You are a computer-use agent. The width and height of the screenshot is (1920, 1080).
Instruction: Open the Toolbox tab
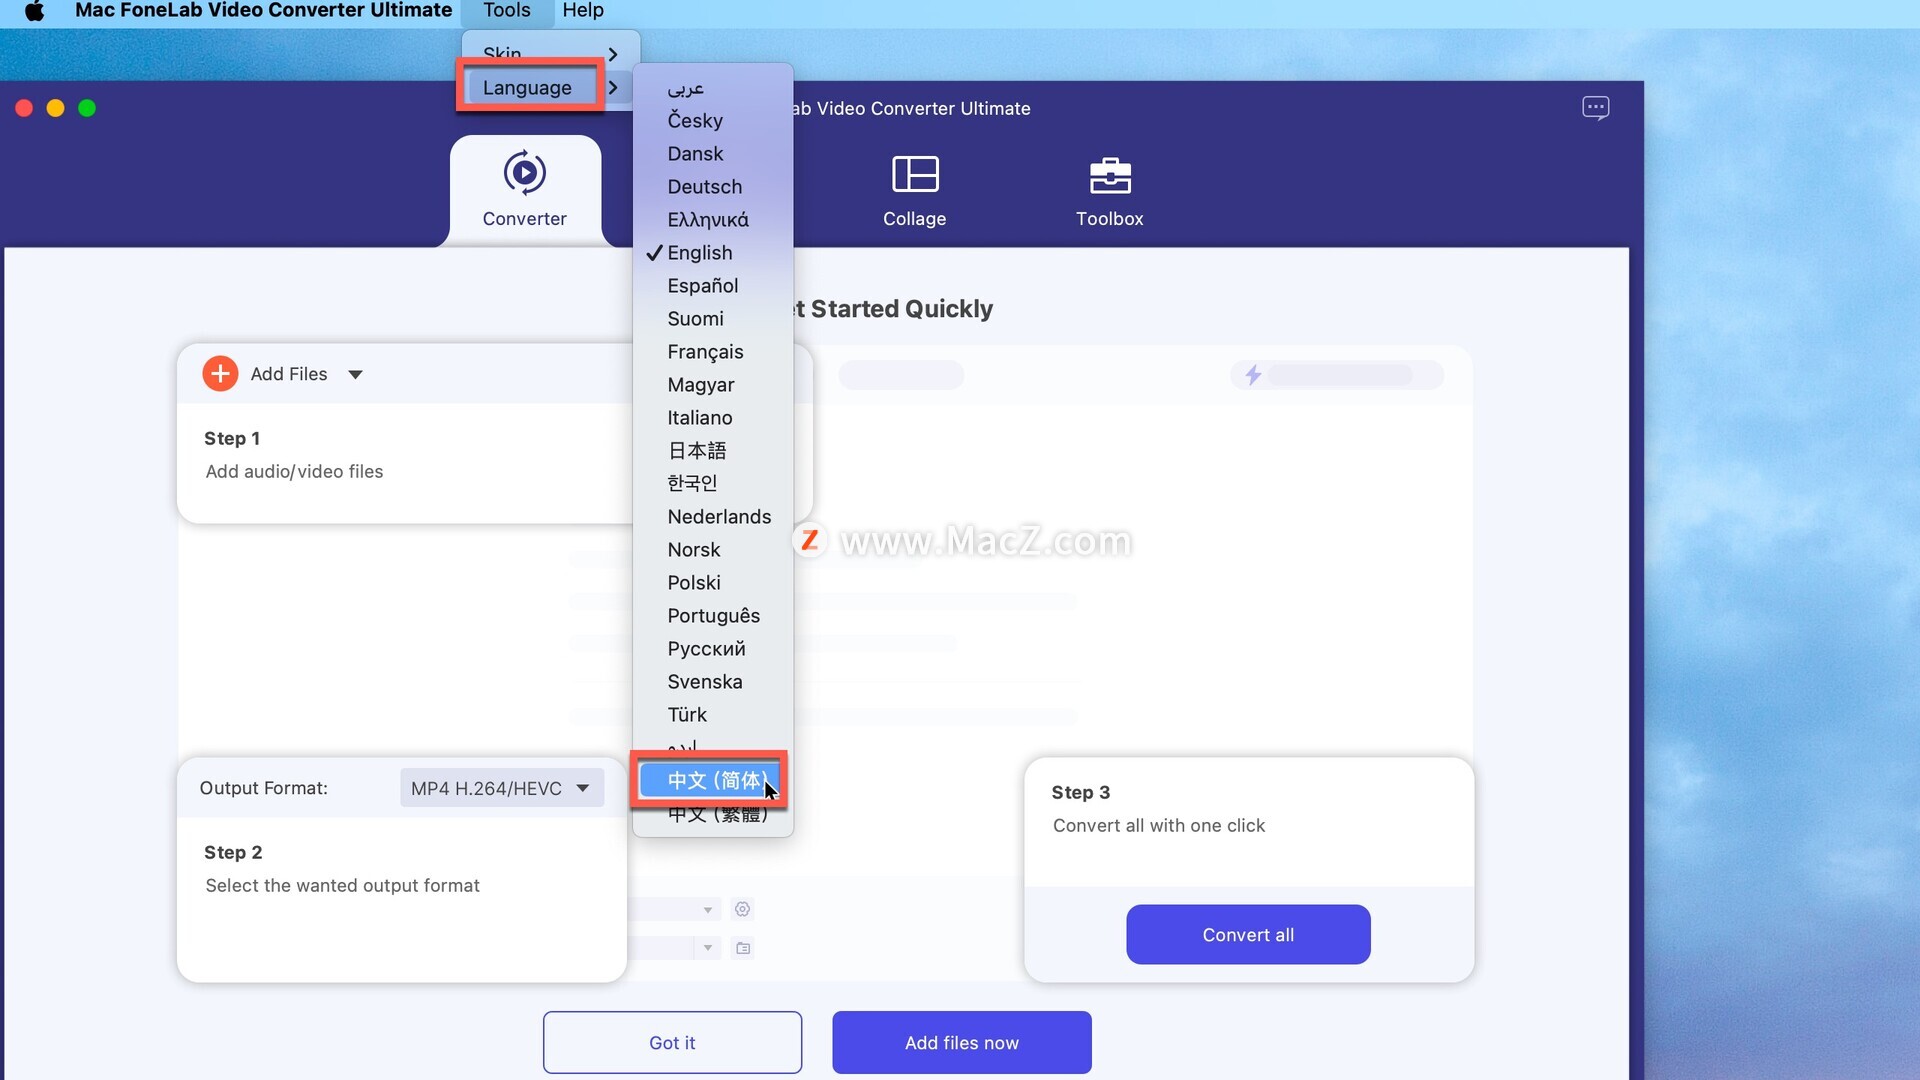coord(1109,190)
